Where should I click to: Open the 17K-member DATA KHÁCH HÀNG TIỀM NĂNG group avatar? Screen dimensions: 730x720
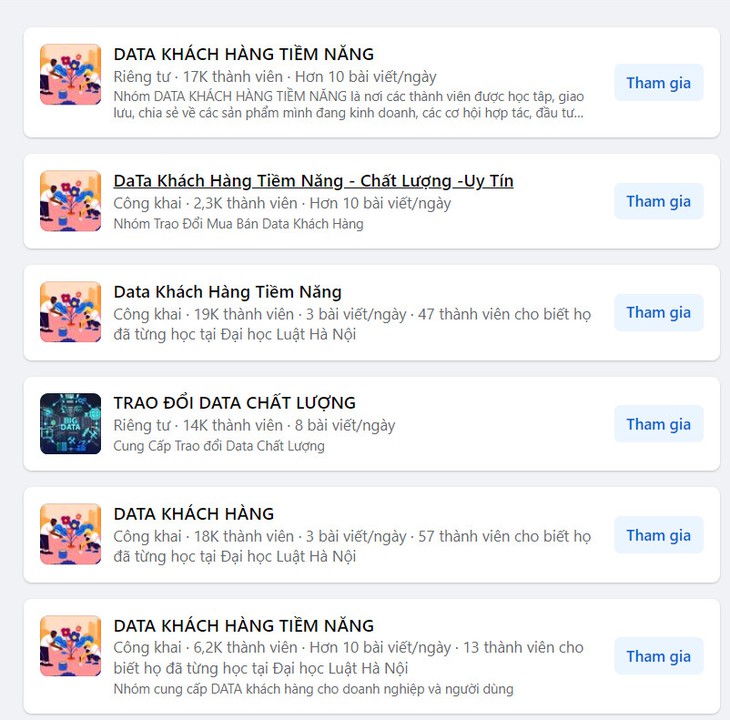[70, 74]
